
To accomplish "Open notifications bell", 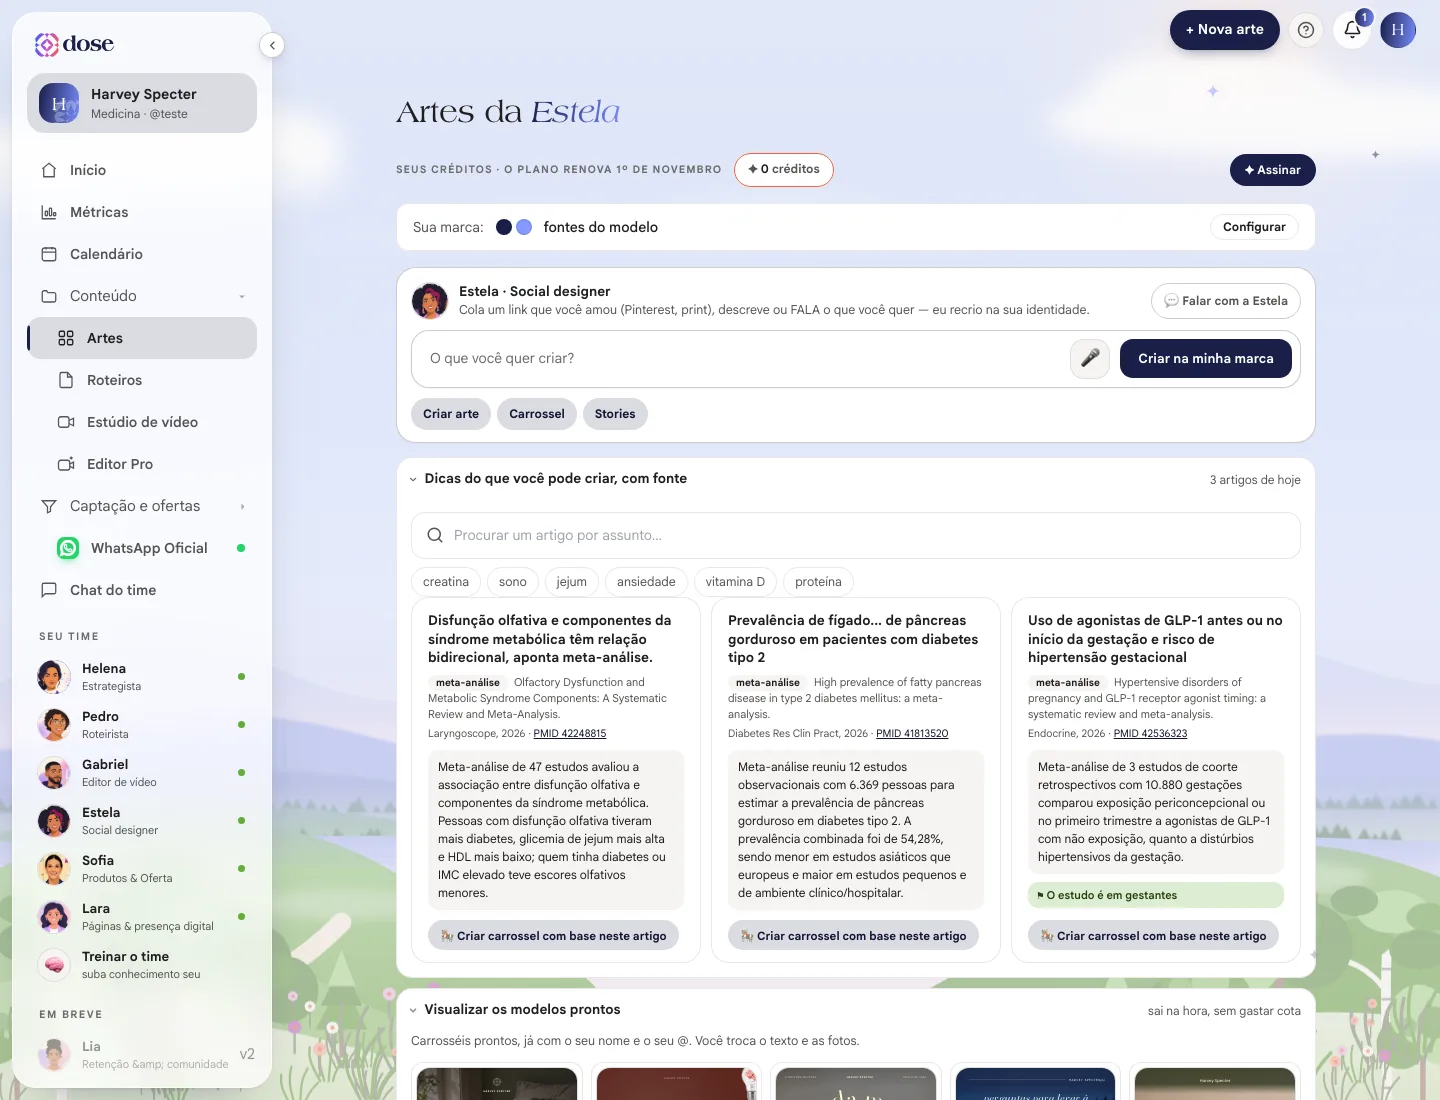I will [1352, 30].
